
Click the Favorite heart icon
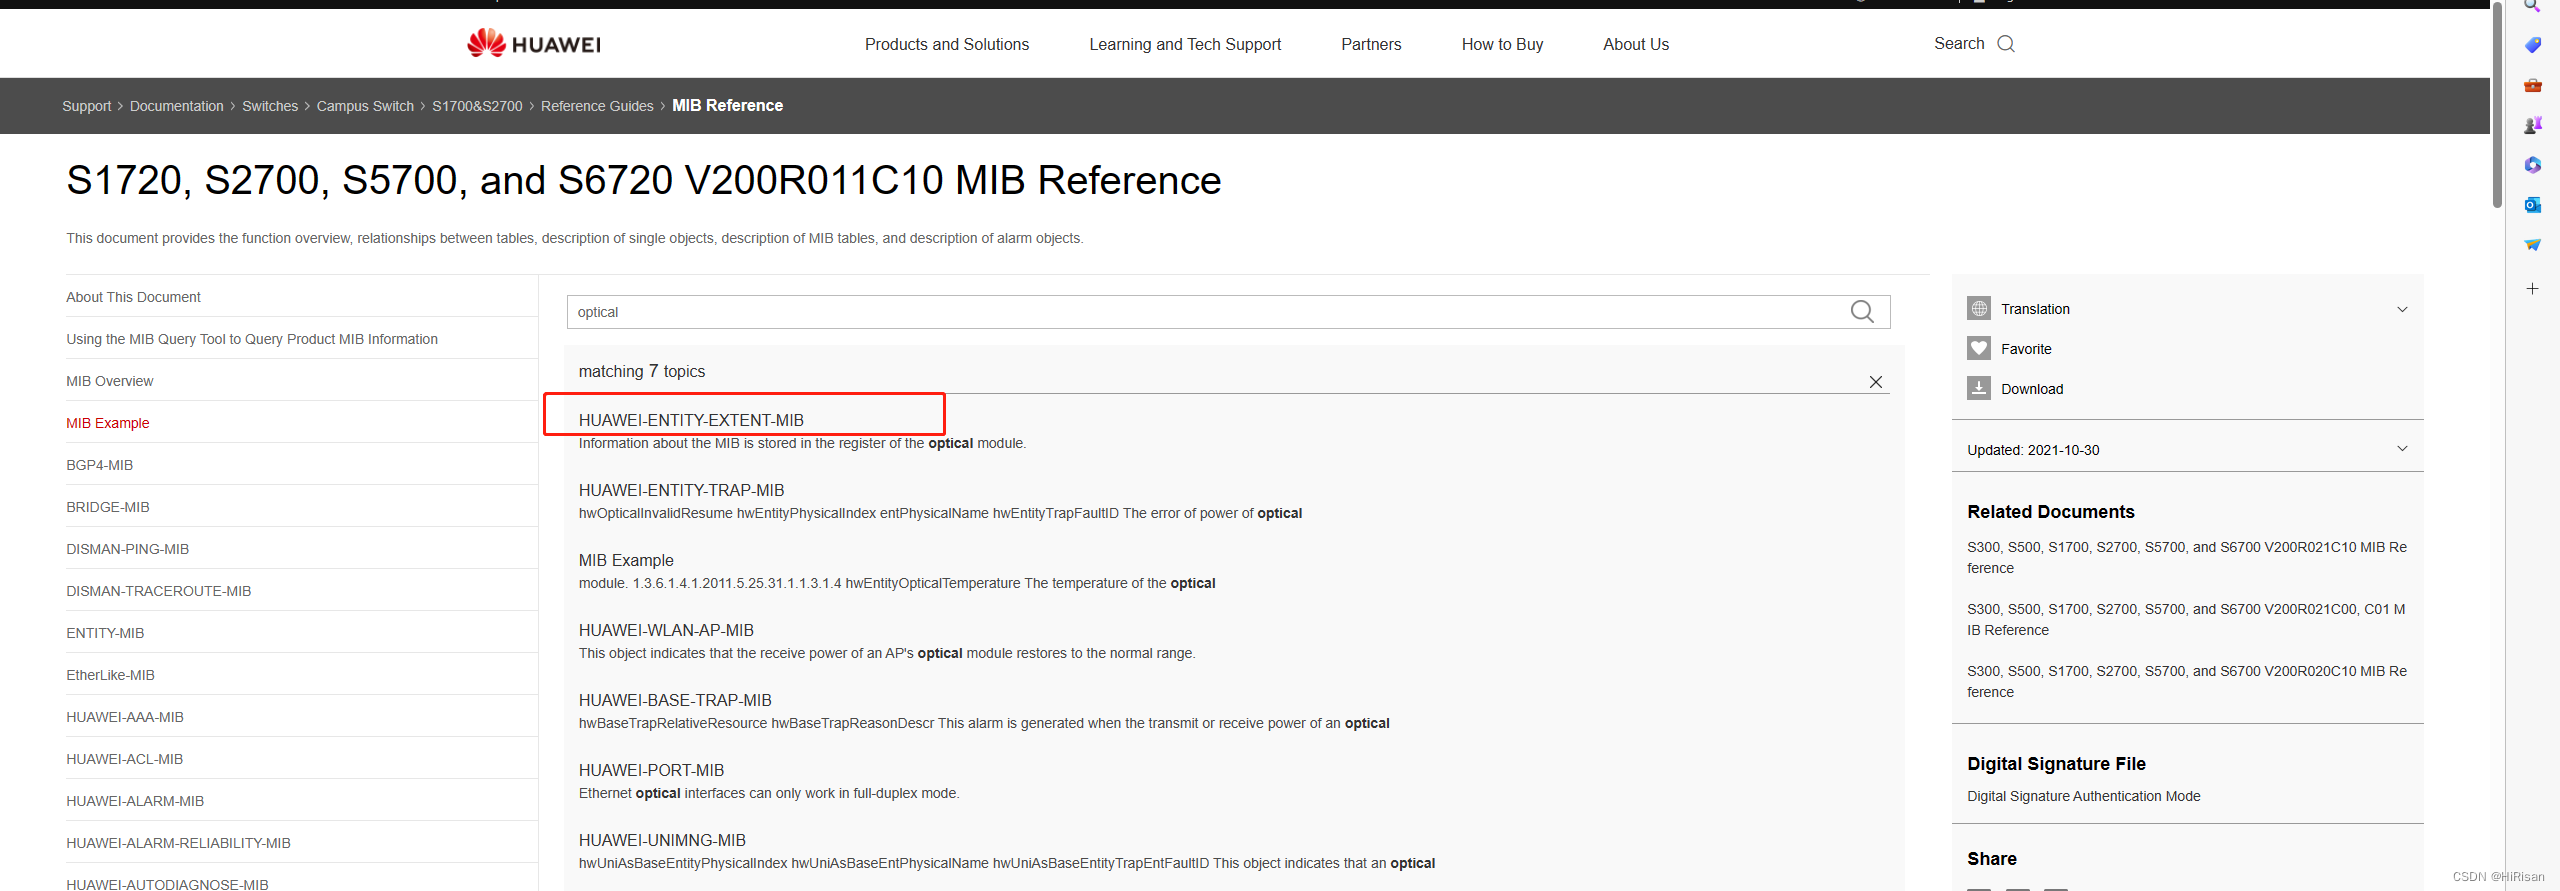[x=1979, y=348]
